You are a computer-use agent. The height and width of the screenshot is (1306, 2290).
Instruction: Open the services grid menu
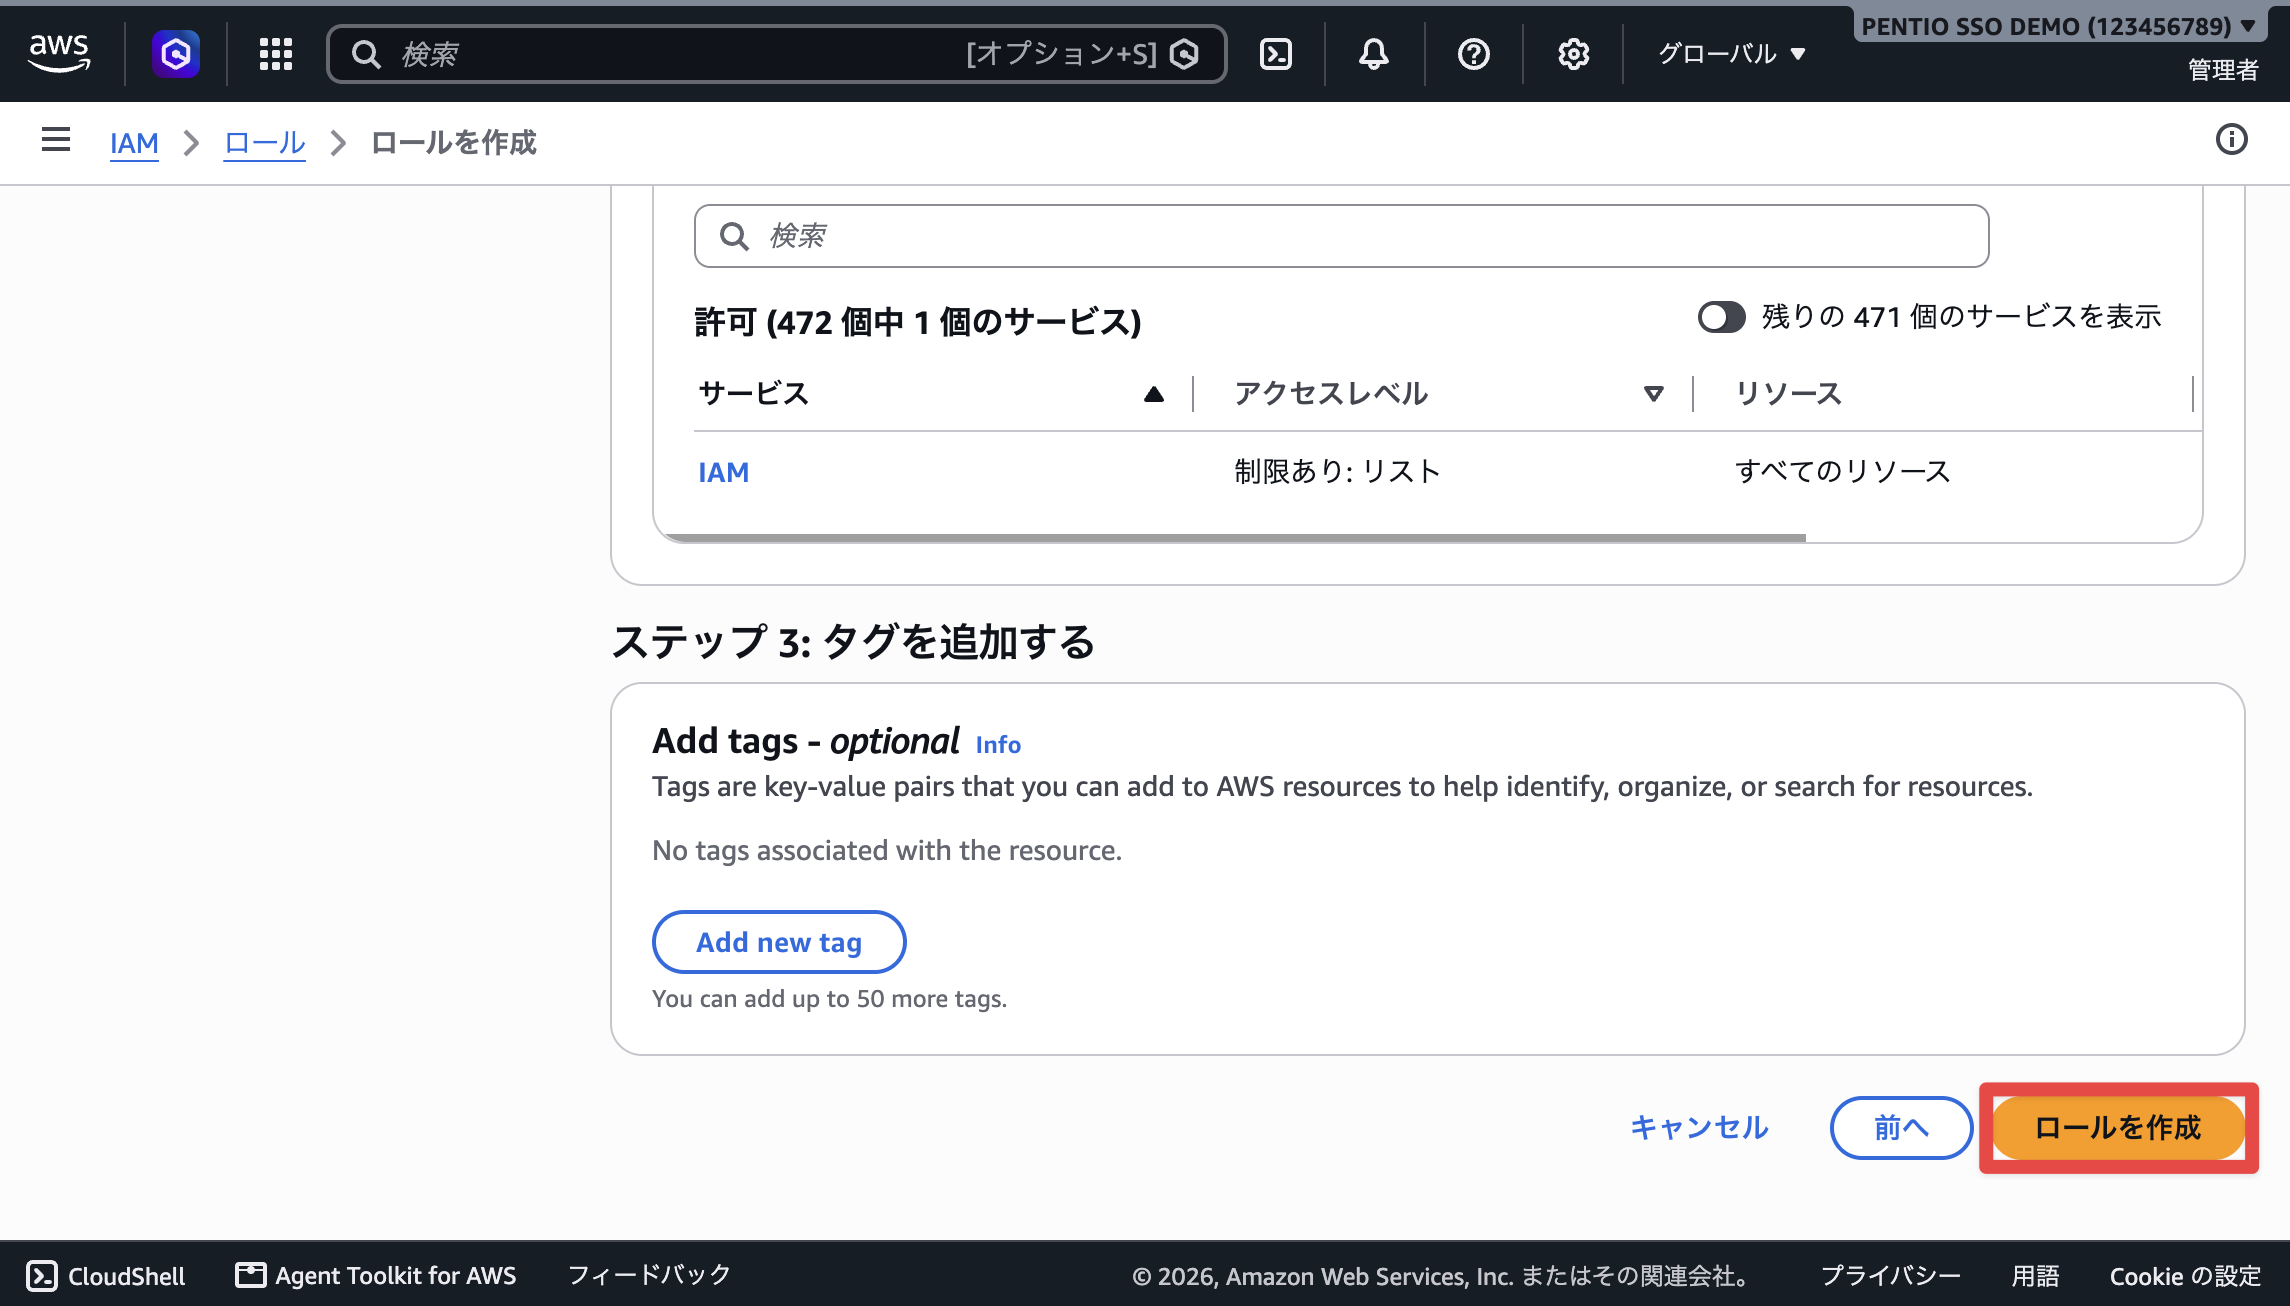(x=276, y=53)
